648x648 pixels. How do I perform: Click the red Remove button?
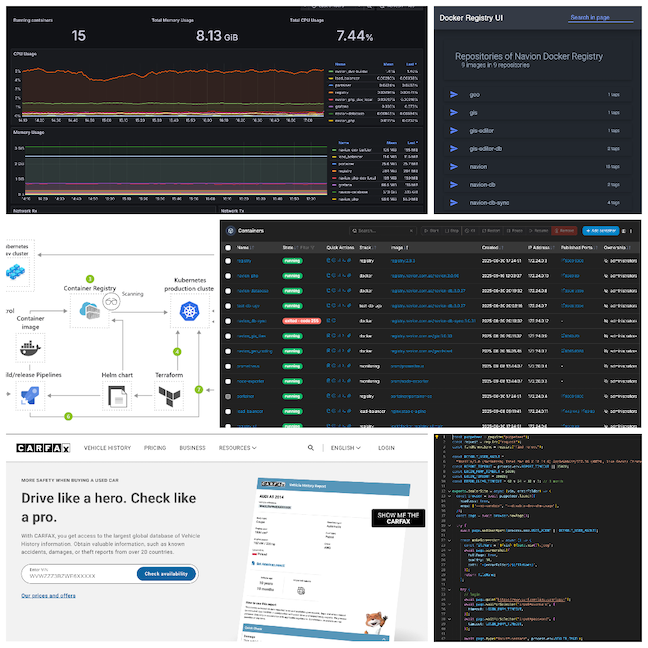tap(565, 231)
